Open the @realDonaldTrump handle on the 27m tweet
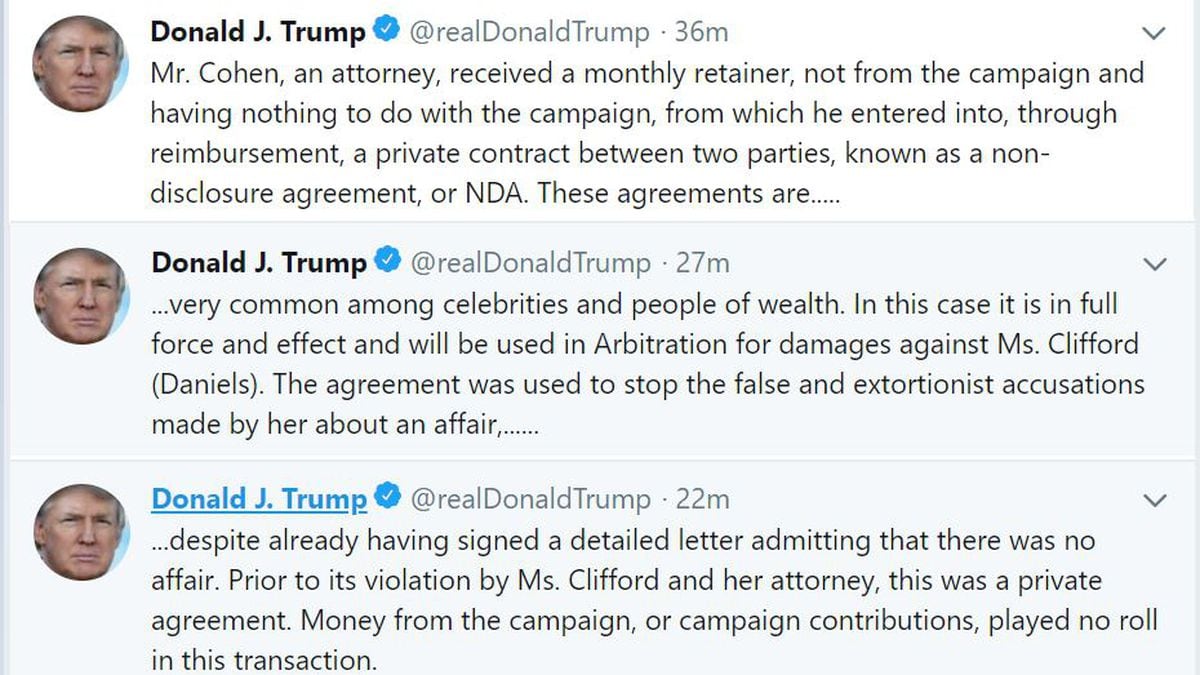1200x675 pixels. coord(530,263)
